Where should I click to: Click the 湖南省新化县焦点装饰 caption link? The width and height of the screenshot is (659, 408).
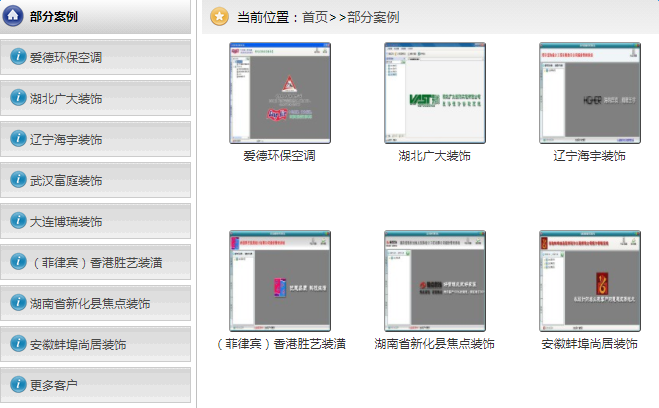(x=434, y=344)
